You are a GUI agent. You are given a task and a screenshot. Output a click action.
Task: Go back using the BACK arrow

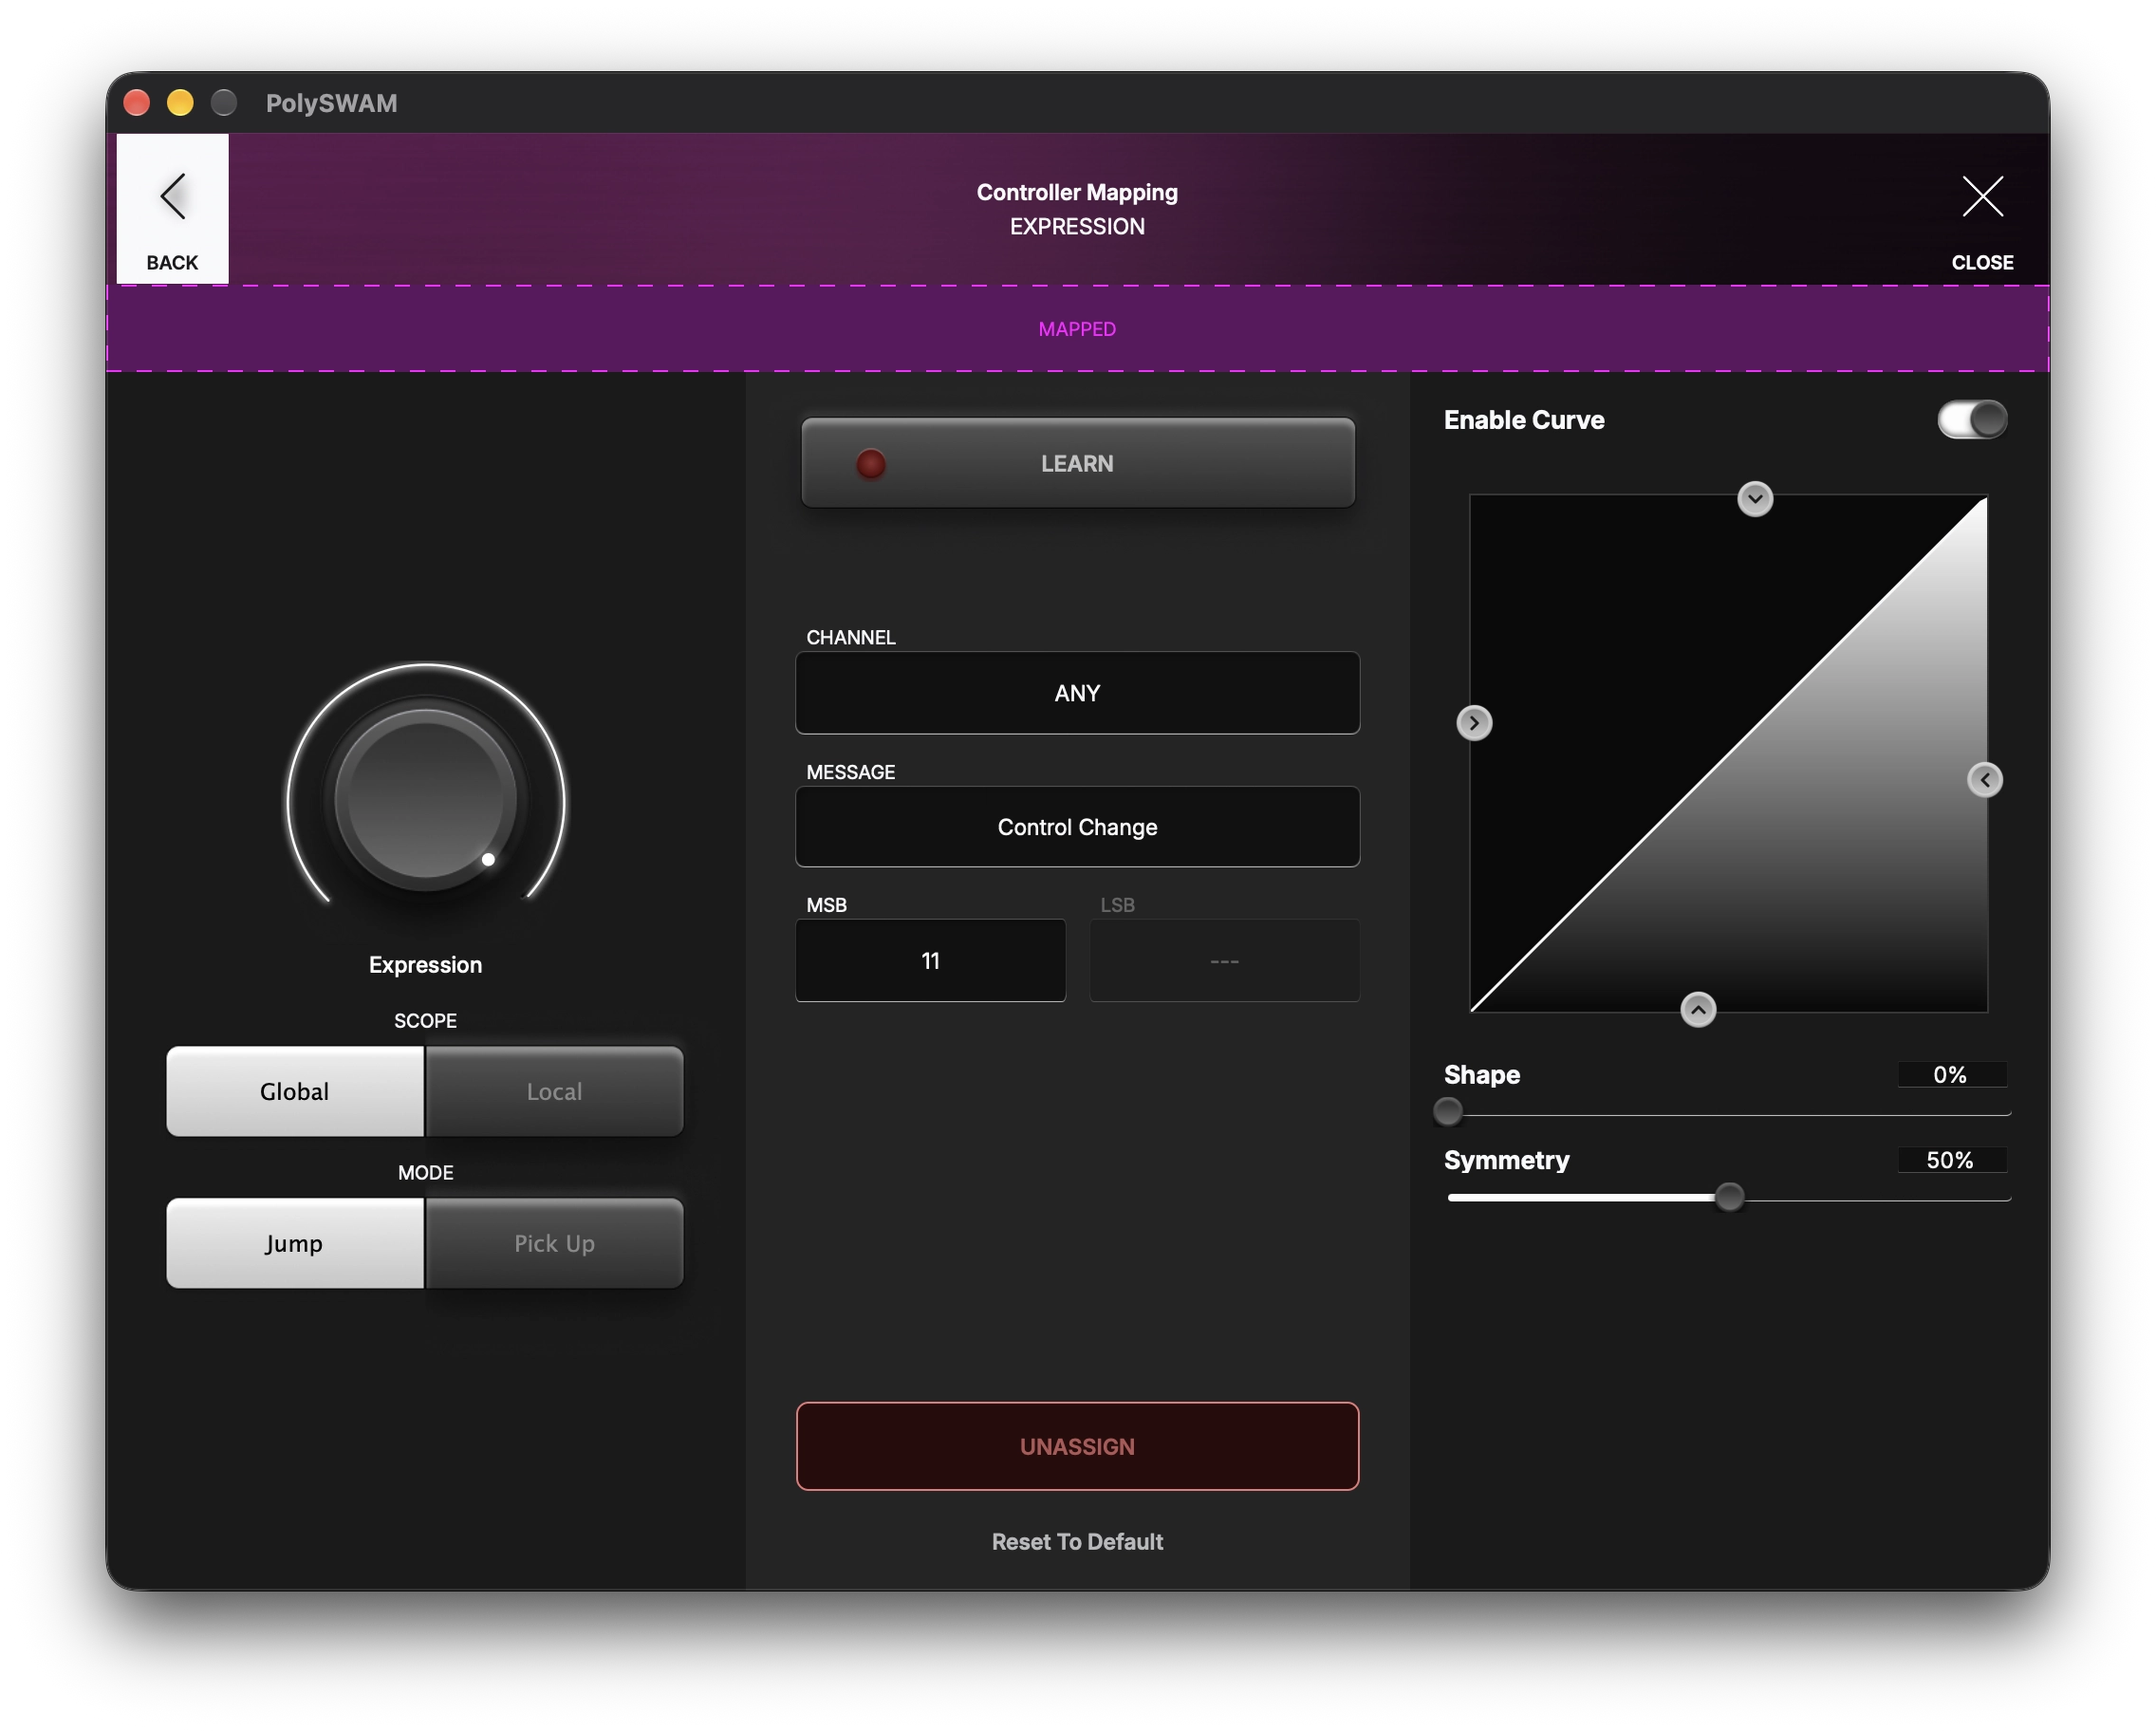click(172, 209)
